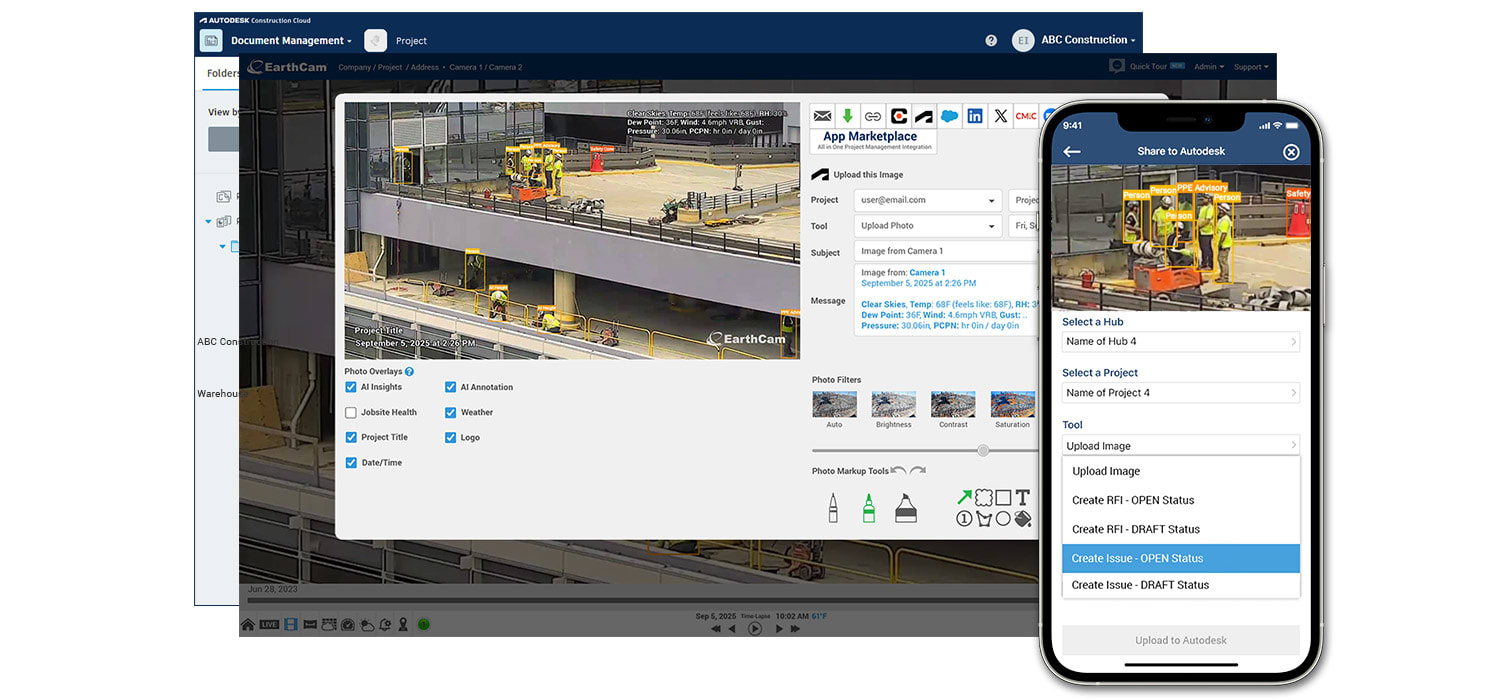Select the highlighter markup tool
1500x700 pixels.
pyautogui.click(x=905, y=508)
